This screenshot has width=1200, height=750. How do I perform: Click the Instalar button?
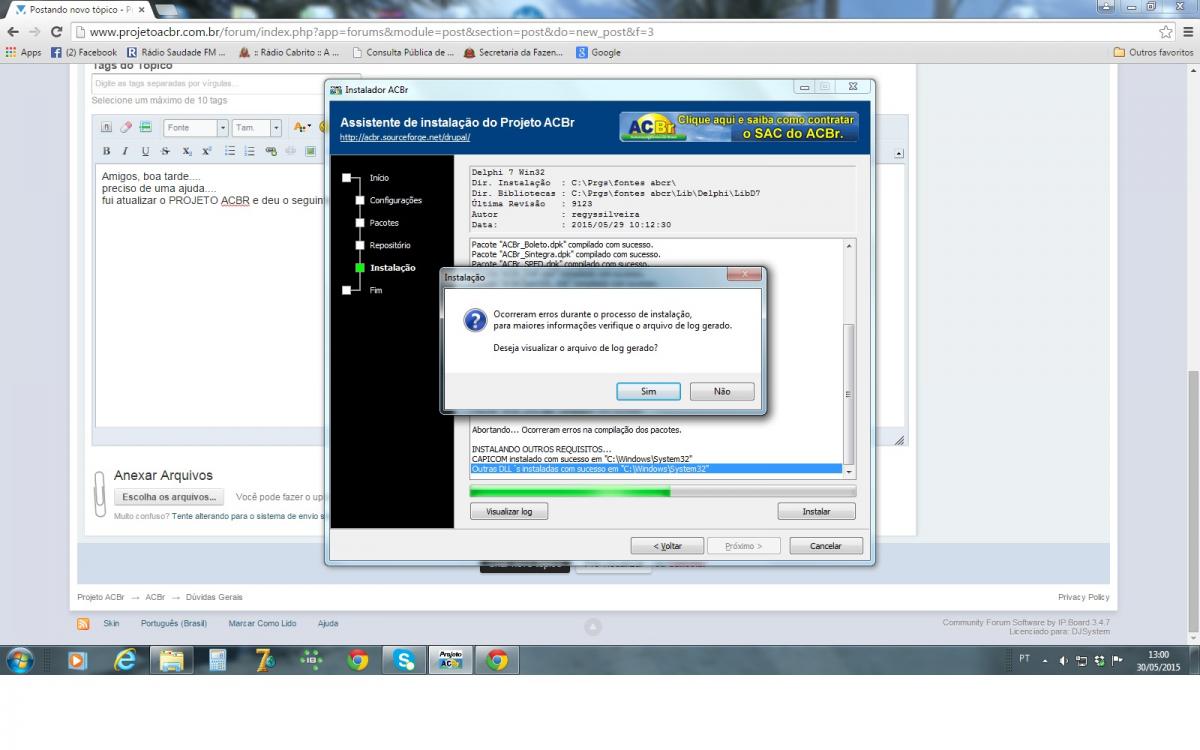[816, 511]
